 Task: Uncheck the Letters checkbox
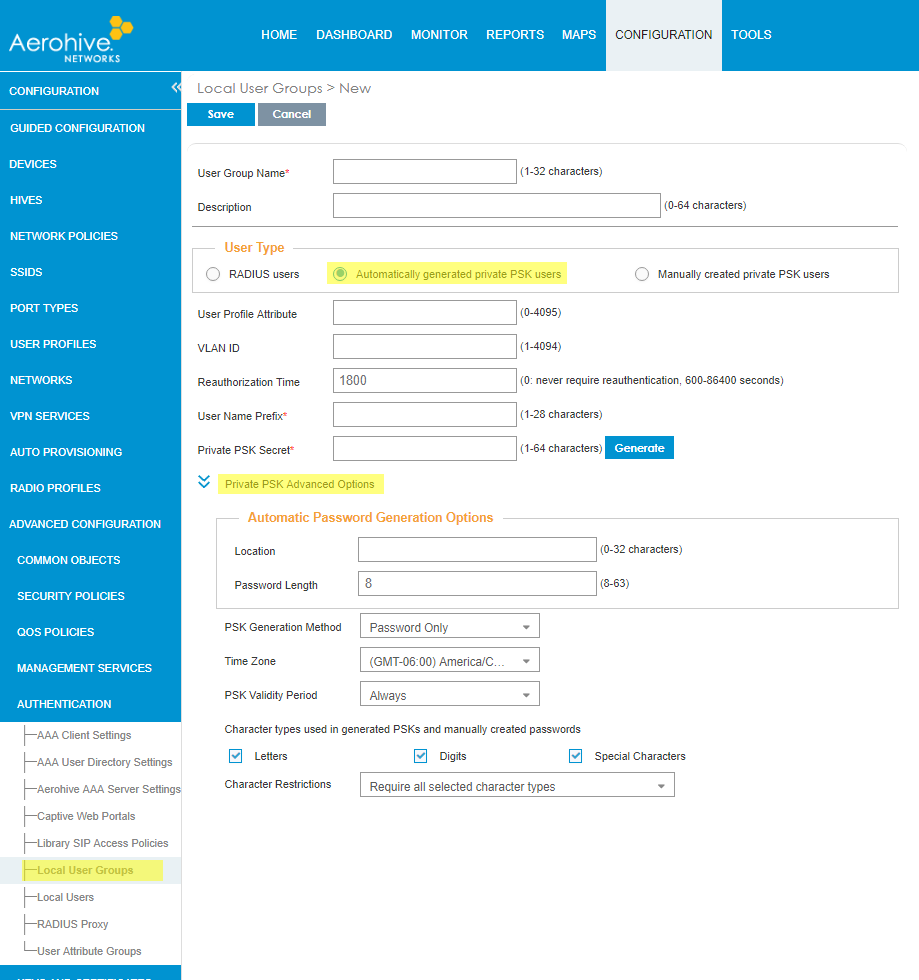coord(236,756)
